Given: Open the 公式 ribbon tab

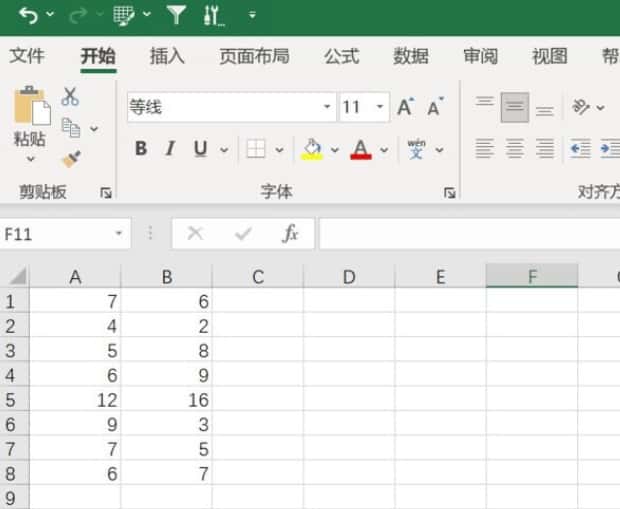Looking at the screenshot, I should 341,56.
